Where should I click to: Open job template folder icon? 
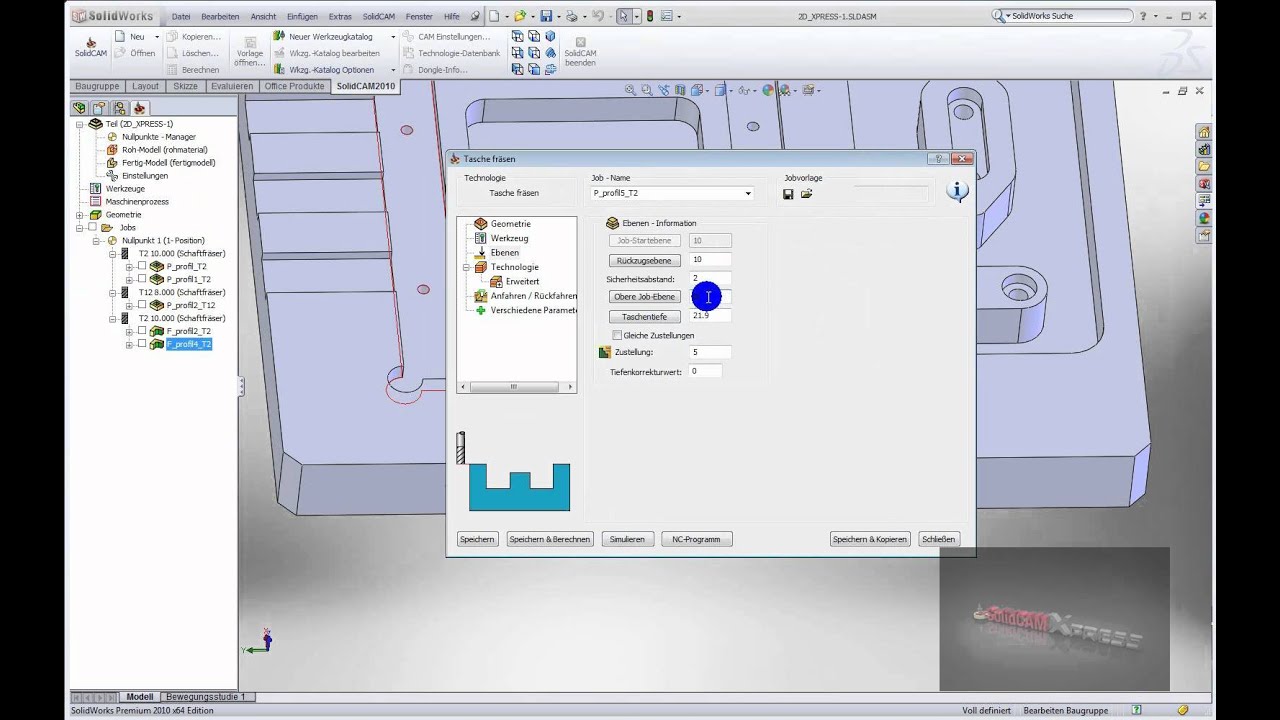[807, 194]
